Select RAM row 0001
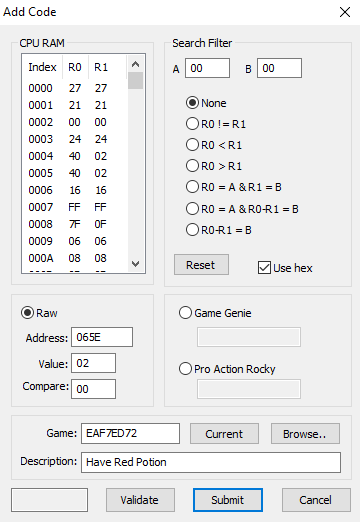The height and width of the screenshot is (522, 360). click(75, 105)
